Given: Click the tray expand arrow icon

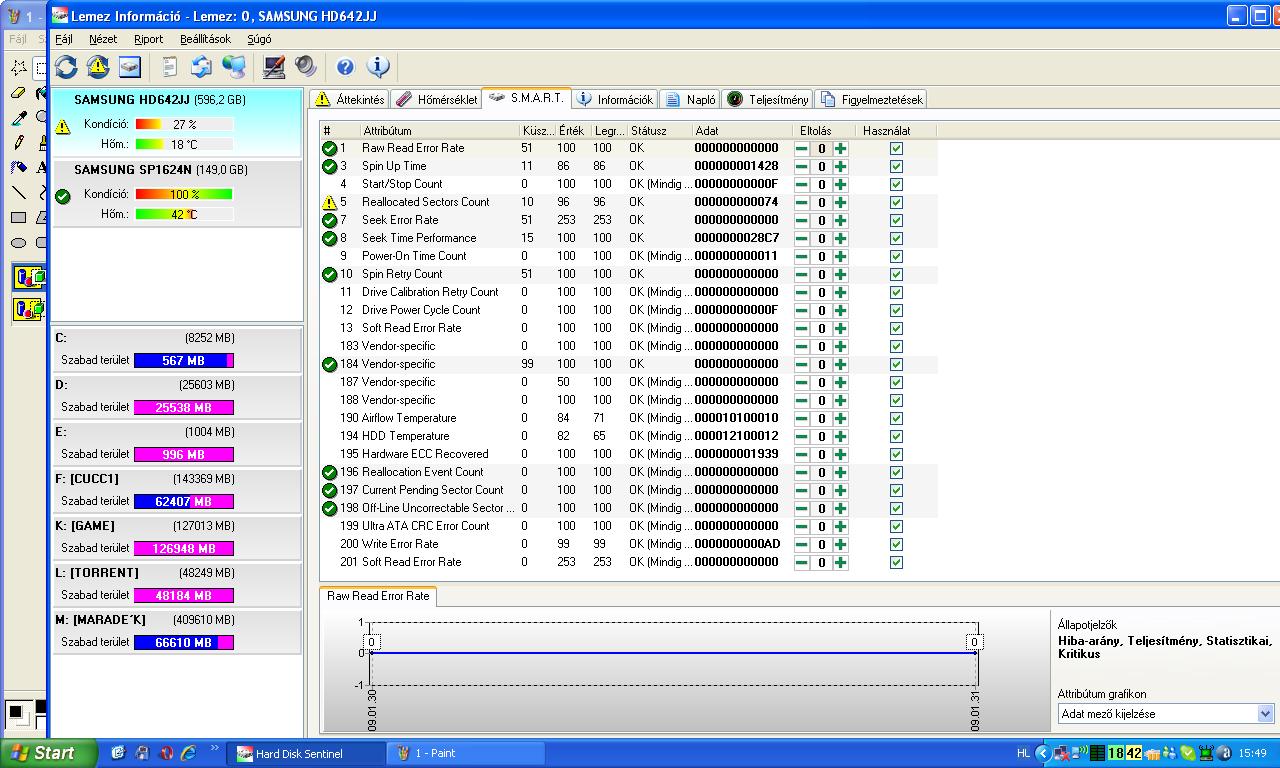Looking at the screenshot, I should tap(1043, 753).
